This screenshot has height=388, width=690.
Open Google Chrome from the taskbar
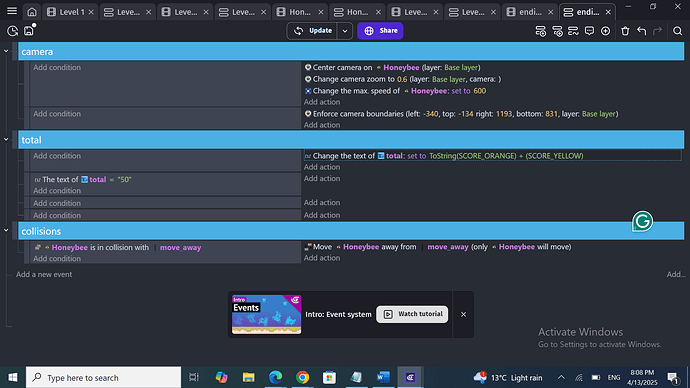(302, 377)
